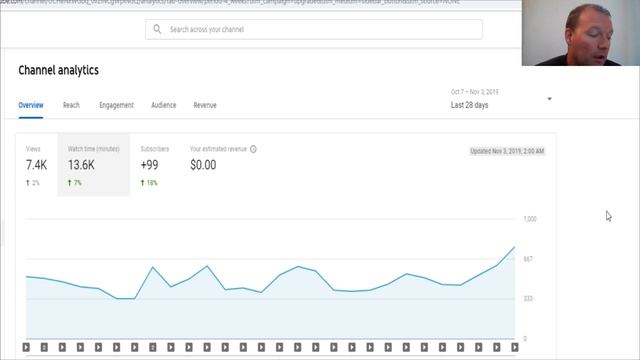Select the 'Your estimated revenue' $0.00 card

[223, 165]
